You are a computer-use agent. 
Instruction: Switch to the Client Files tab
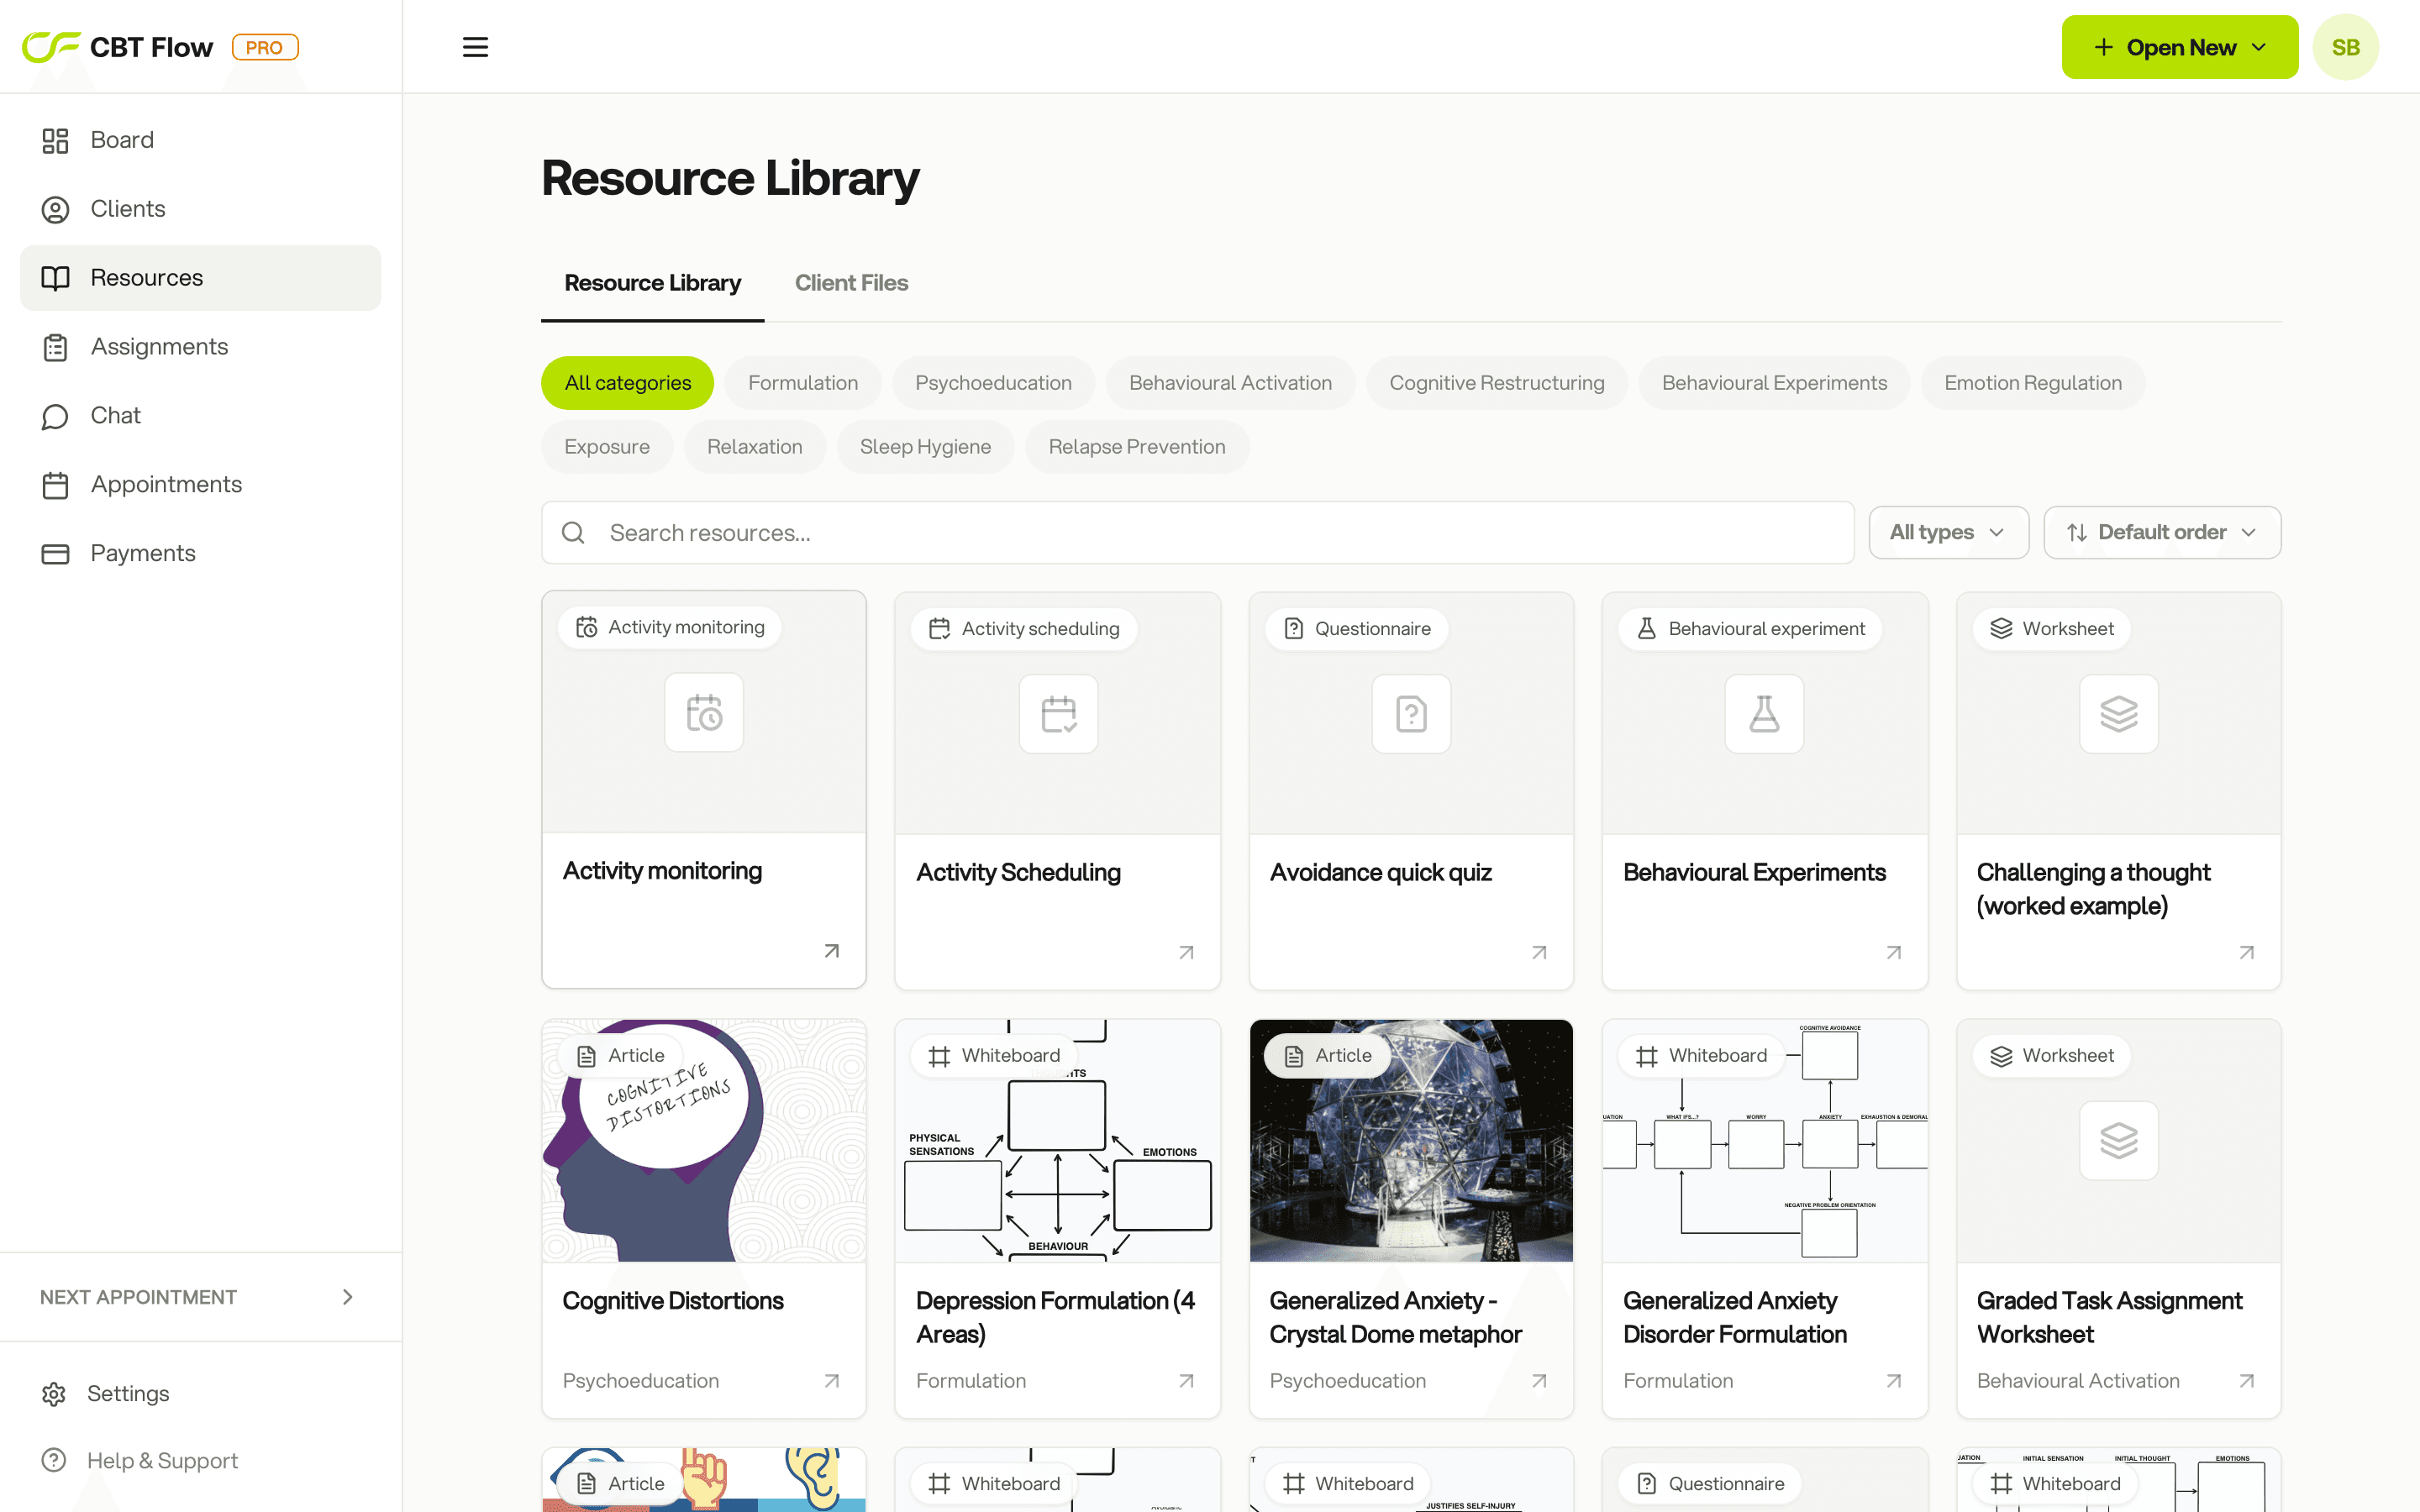coord(851,283)
